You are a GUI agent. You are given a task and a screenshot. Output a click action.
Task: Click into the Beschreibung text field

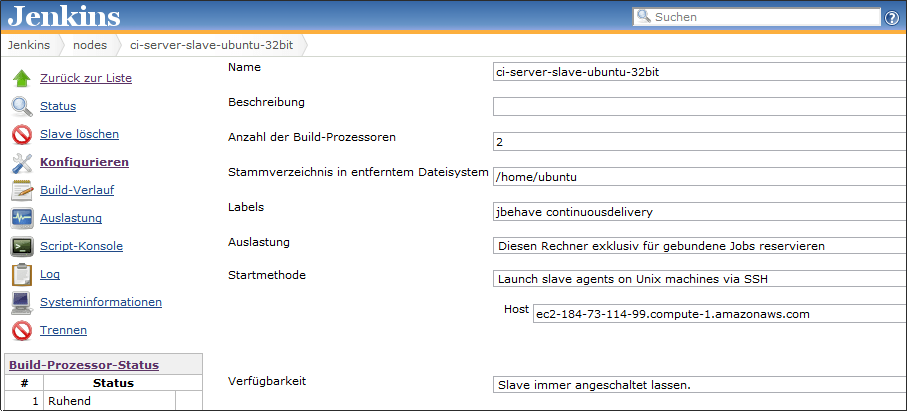point(698,106)
